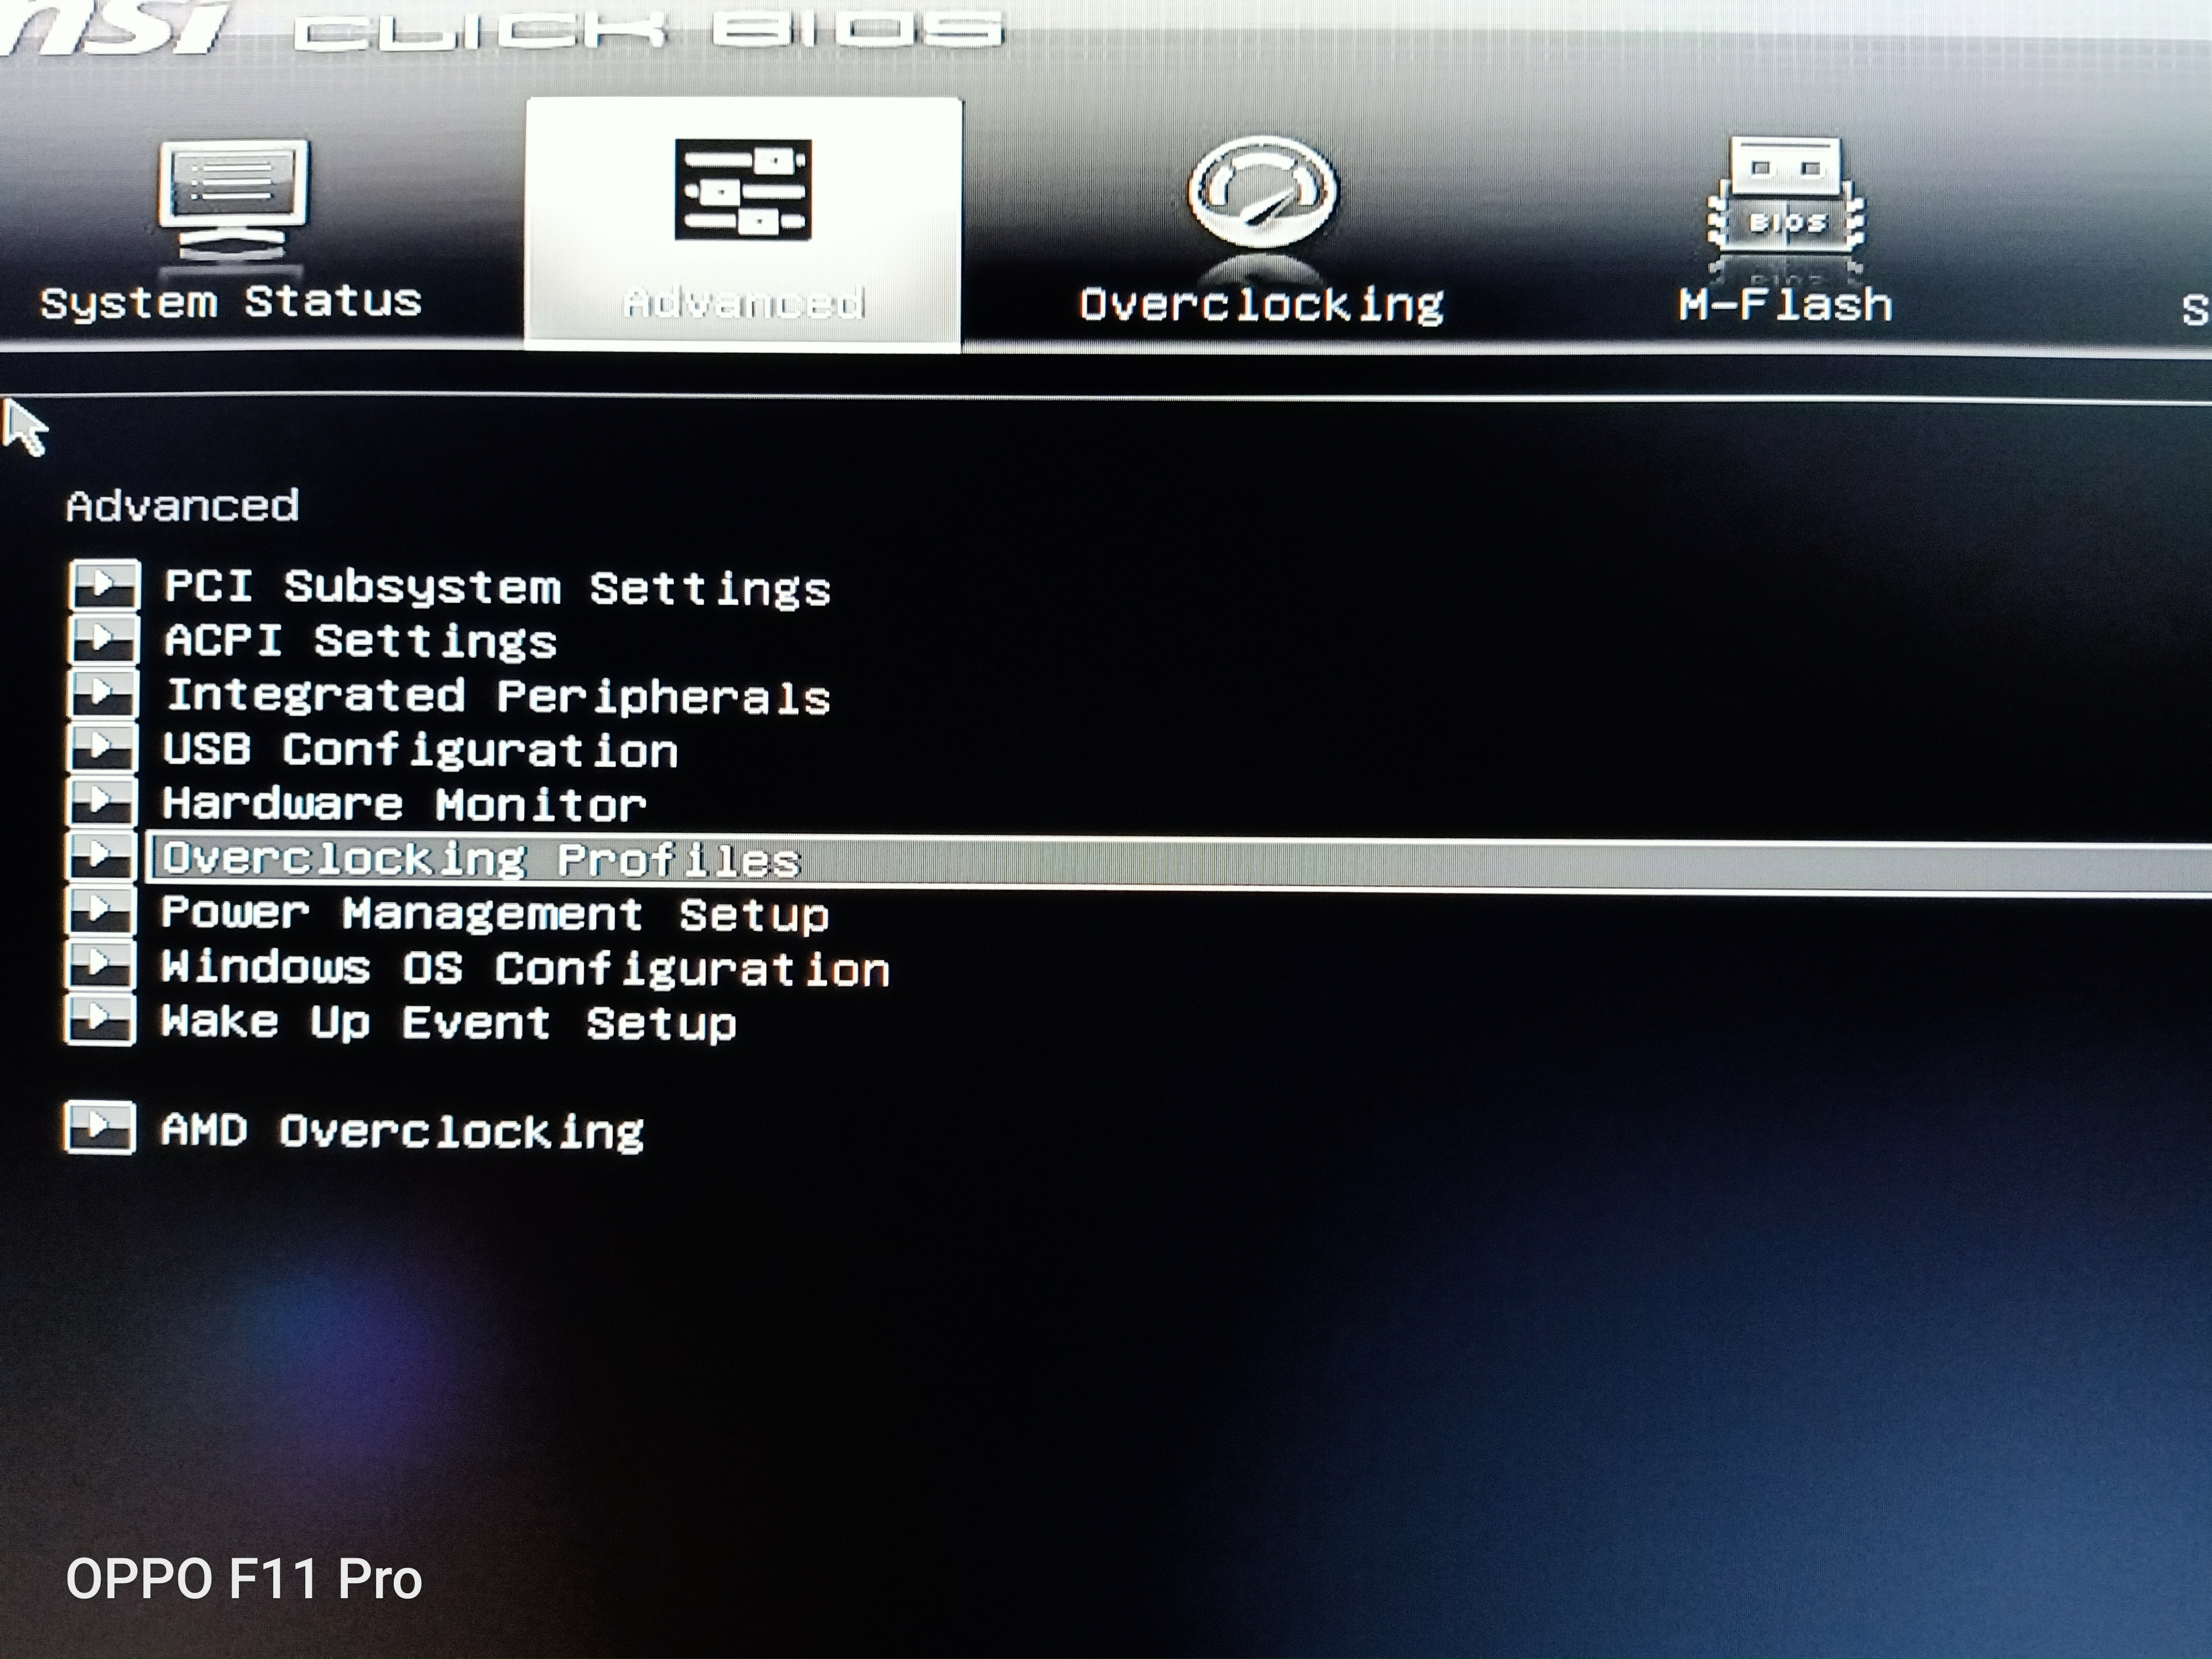Open Integrated Peripherals entry
This screenshot has height=1659, width=2212.
[498, 696]
